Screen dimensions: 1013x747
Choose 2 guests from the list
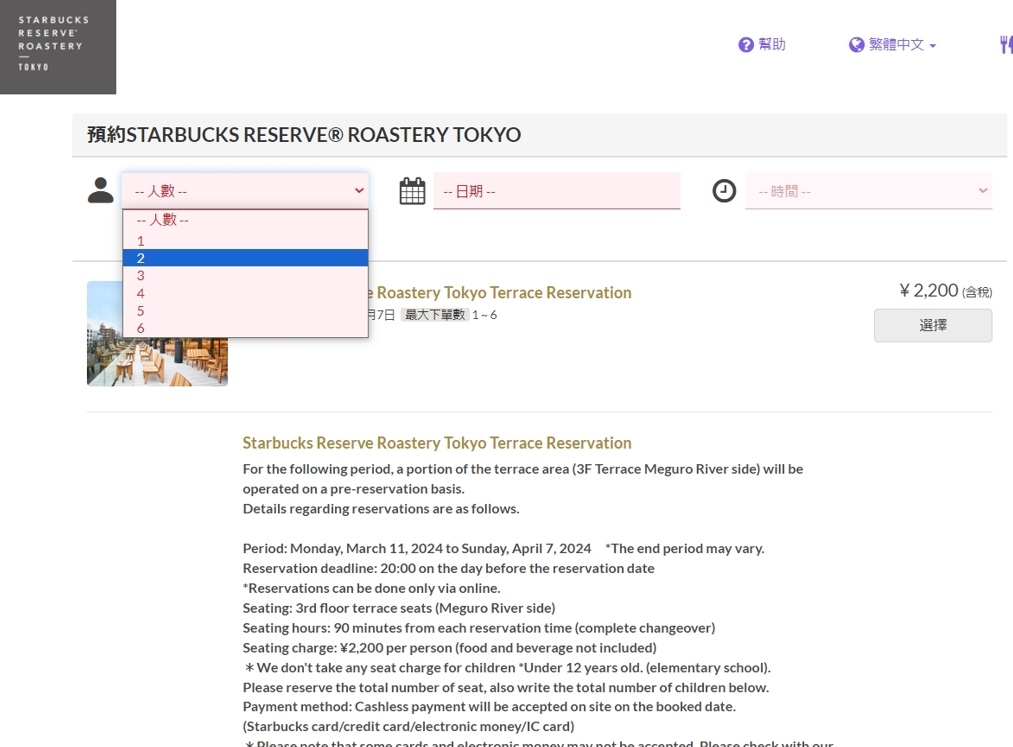click(x=245, y=258)
